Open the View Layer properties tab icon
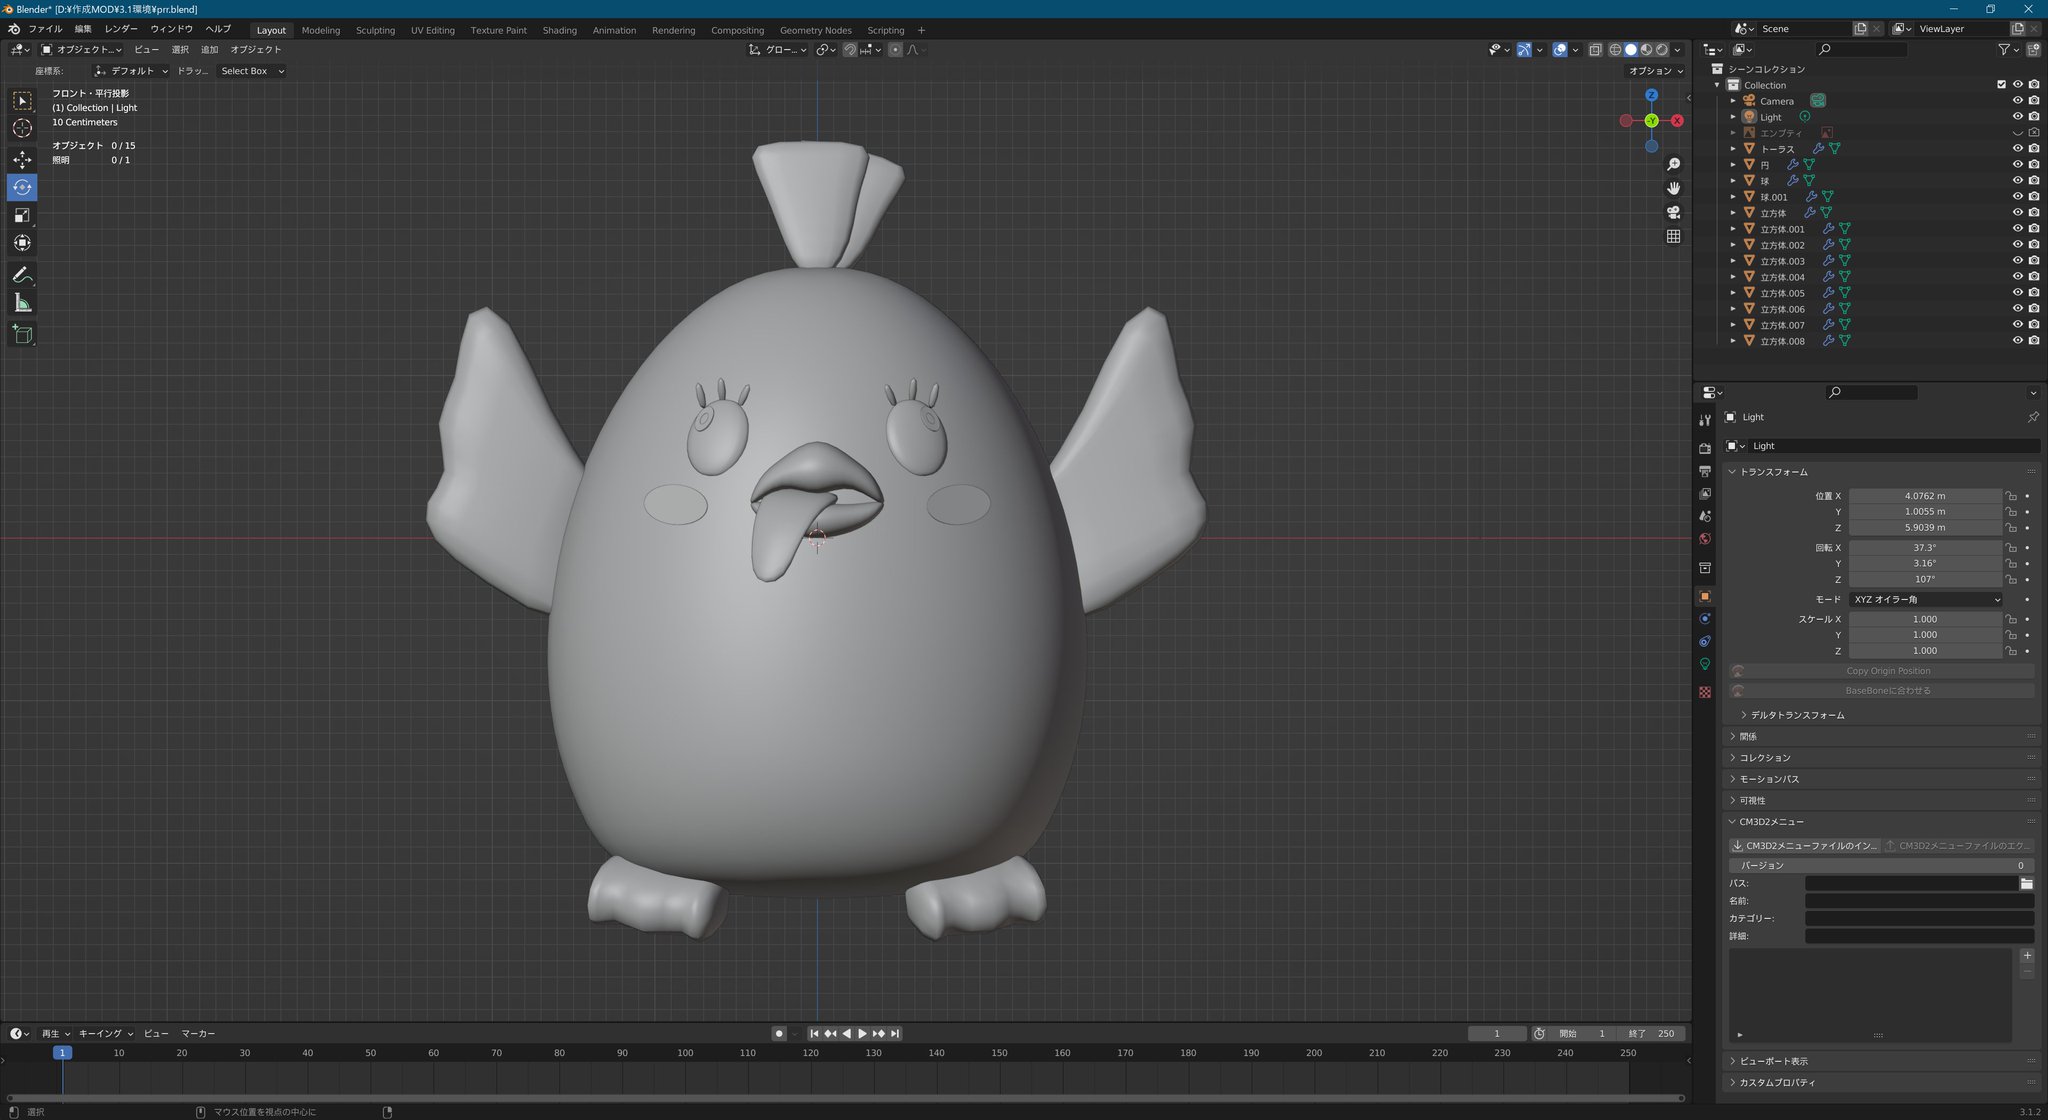 point(1705,494)
